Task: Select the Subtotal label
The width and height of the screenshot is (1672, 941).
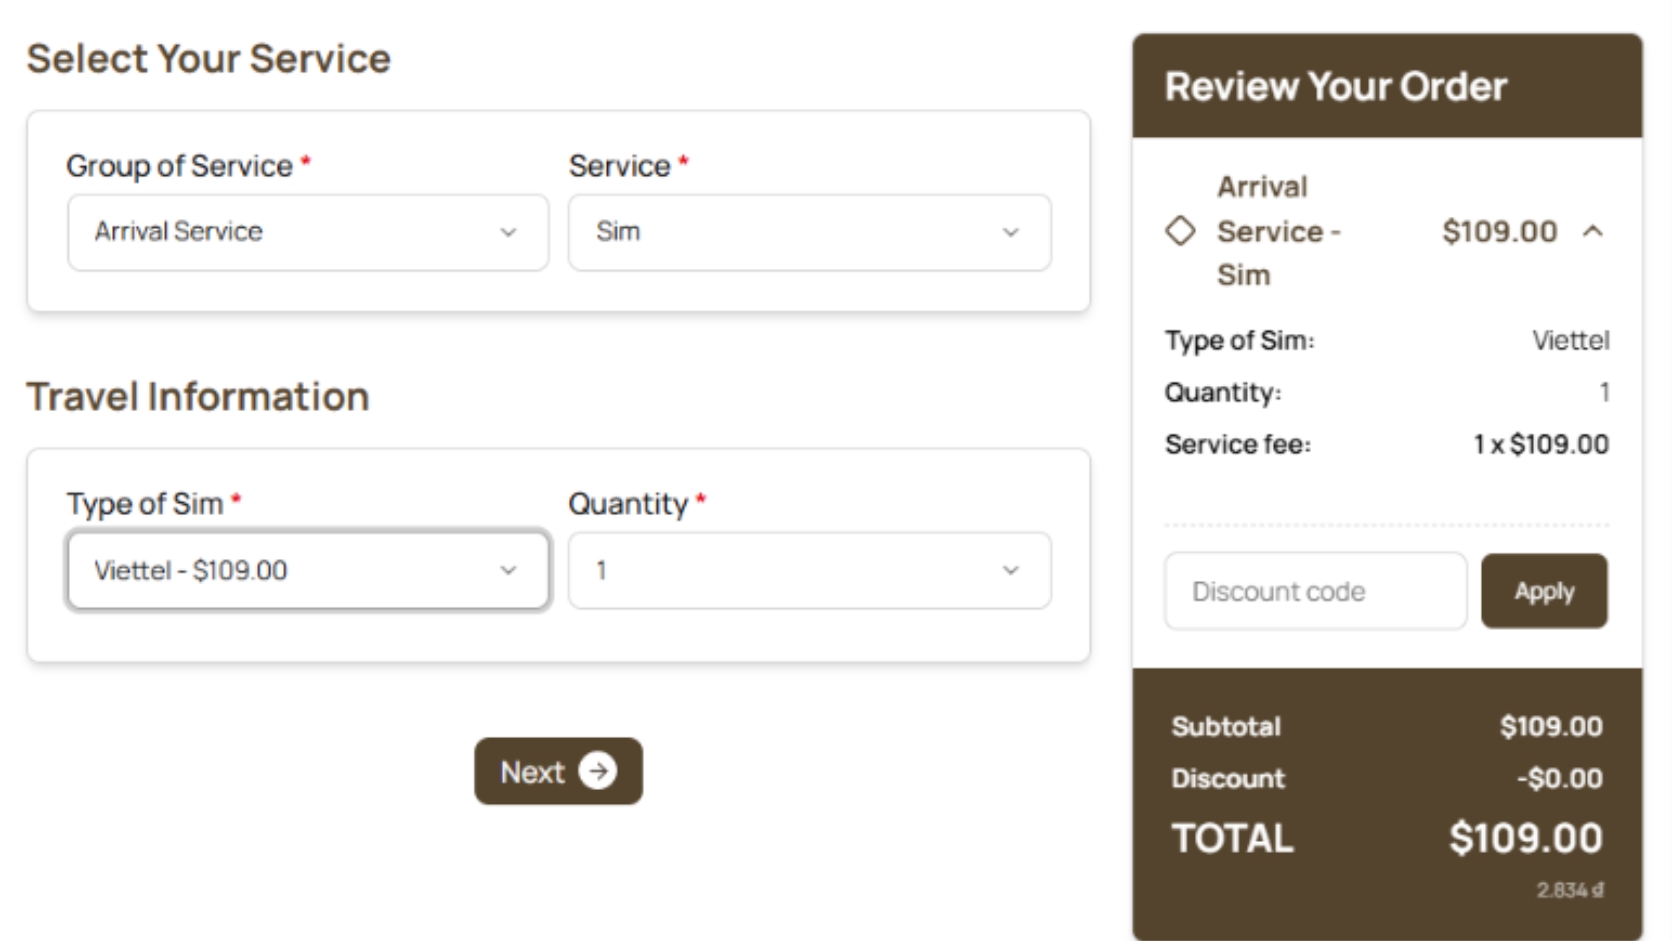Action: 1226,727
